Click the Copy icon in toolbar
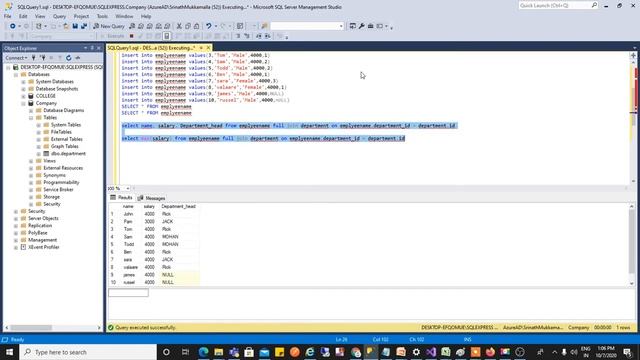The image size is (640, 360). click(188, 26)
